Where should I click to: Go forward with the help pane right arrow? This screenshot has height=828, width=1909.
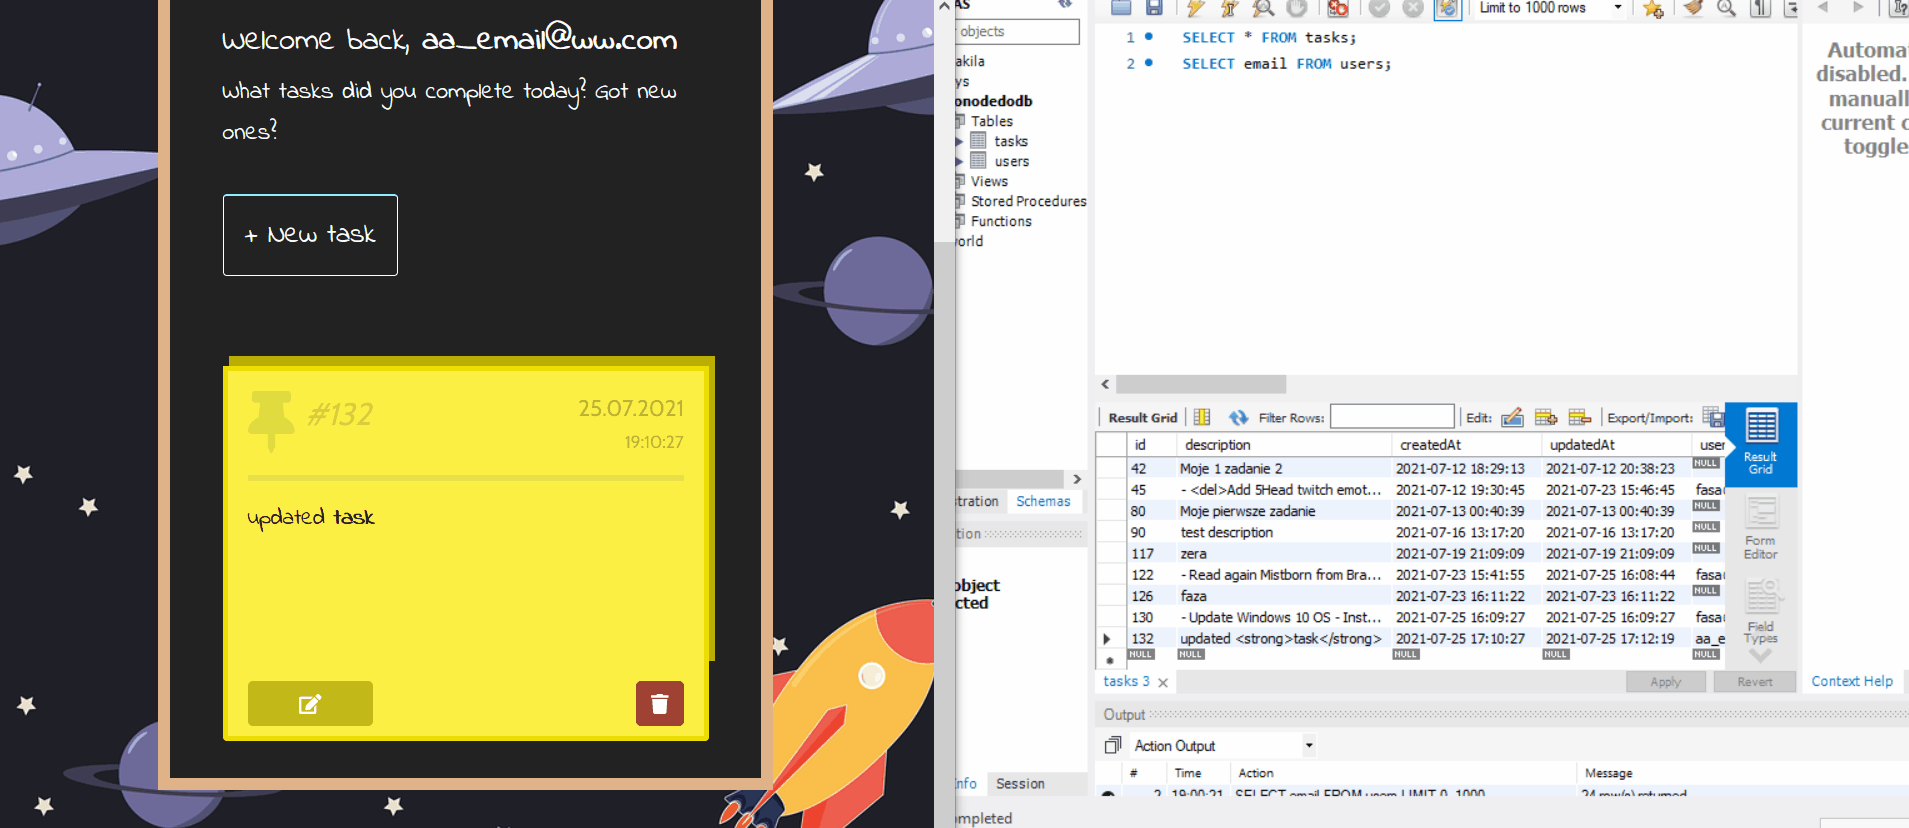coord(1858,7)
